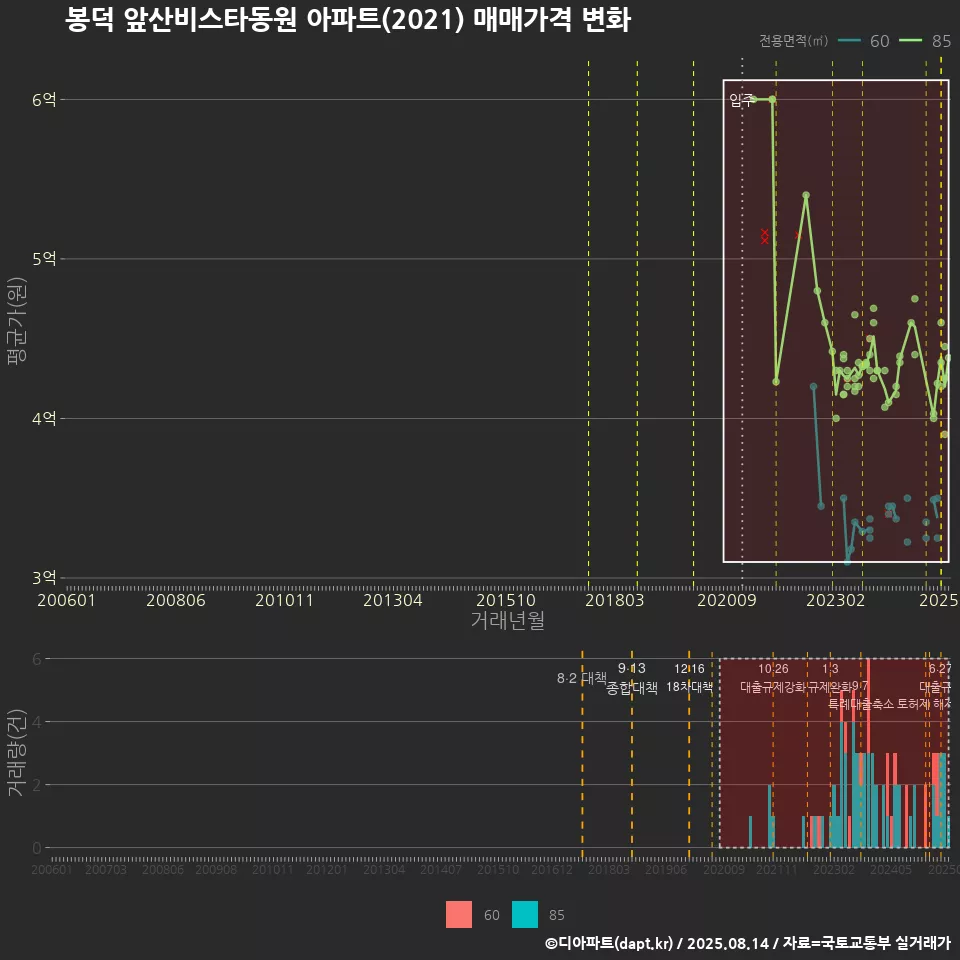960x960 pixels.
Task: Click the red 60 swatch in bottom legend
Action: click(x=459, y=915)
